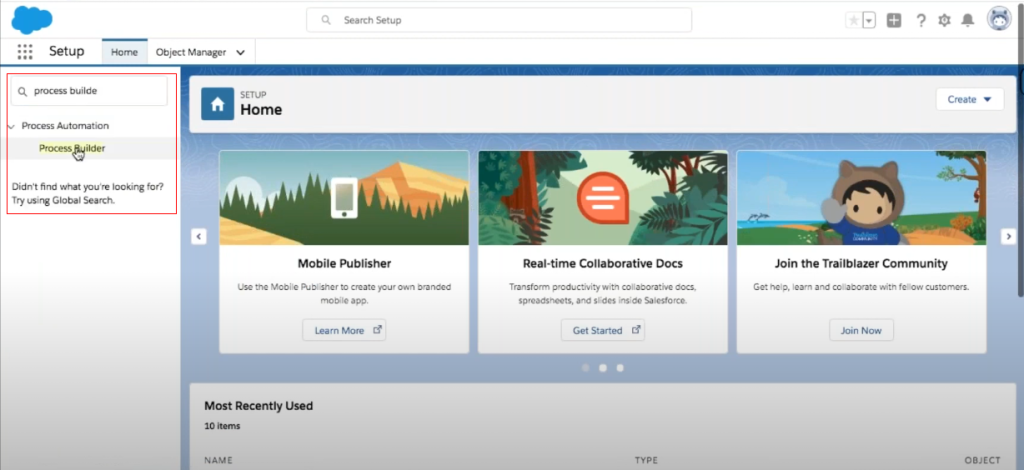Click the Favorites star icon

tap(853, 20)
